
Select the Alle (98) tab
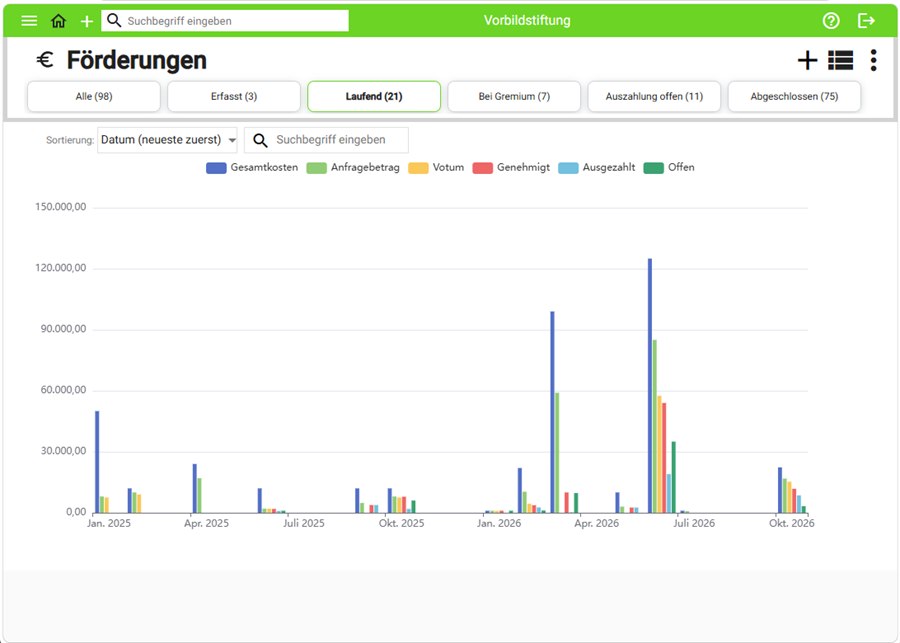(x=94, y=96)
